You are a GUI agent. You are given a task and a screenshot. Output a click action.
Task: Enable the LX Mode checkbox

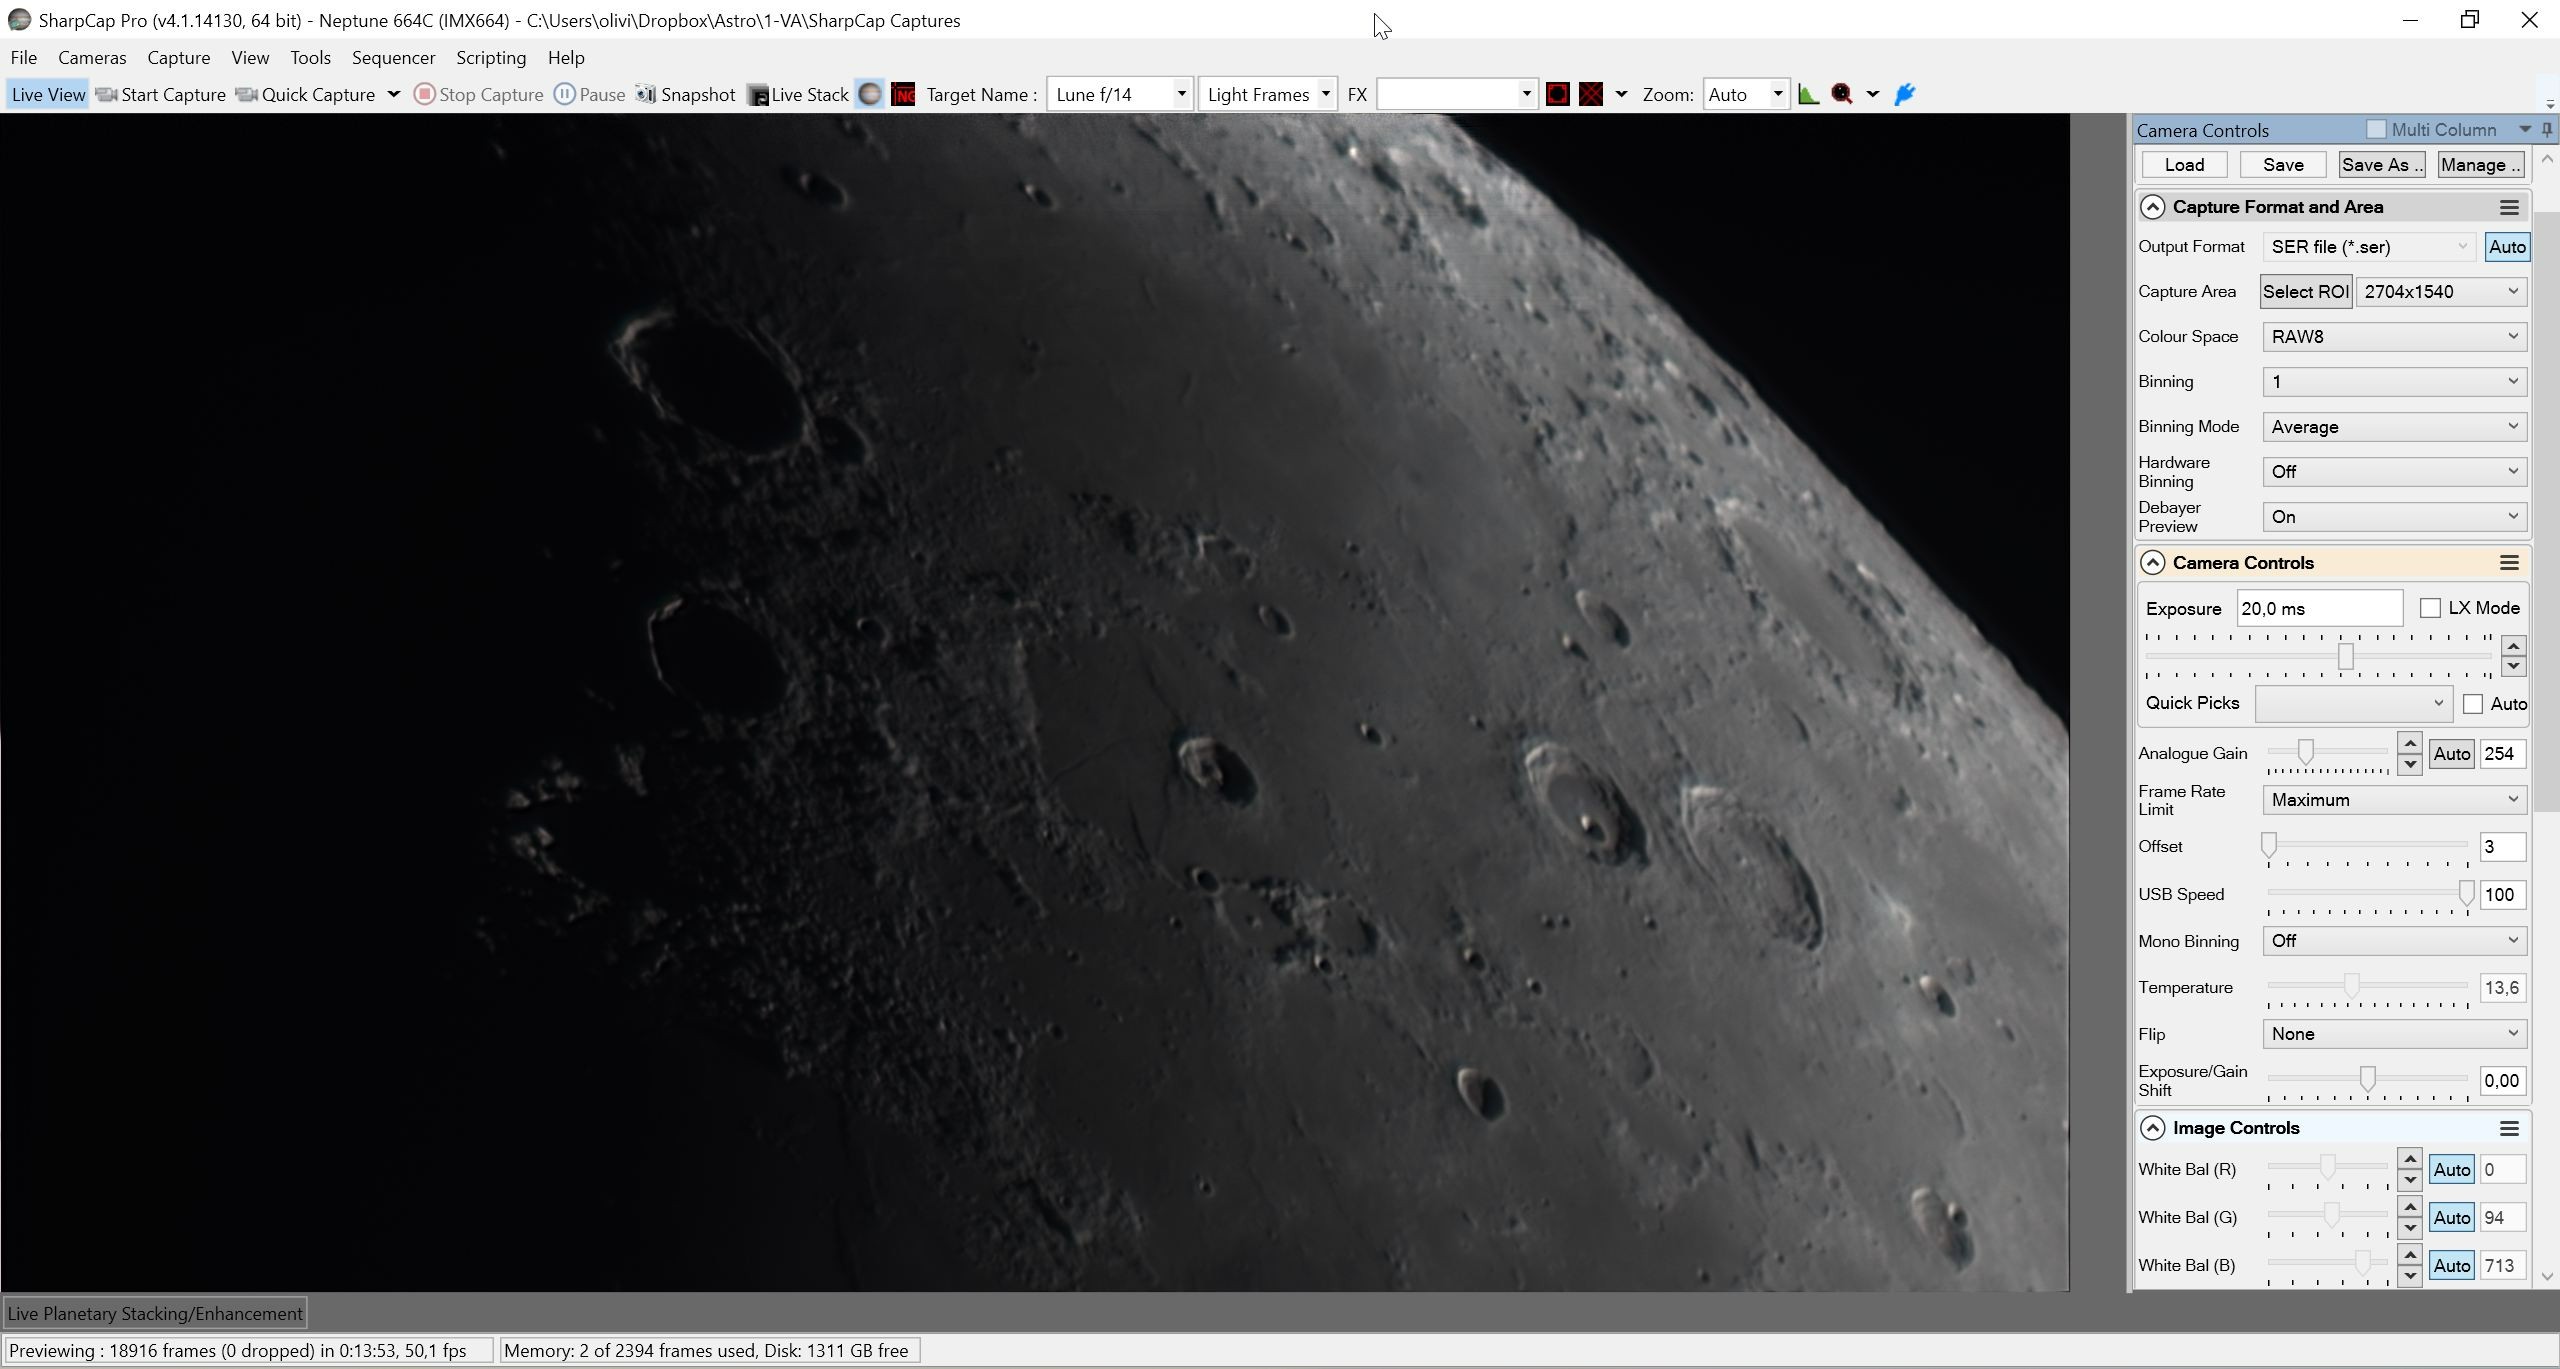click(2430, 608)
